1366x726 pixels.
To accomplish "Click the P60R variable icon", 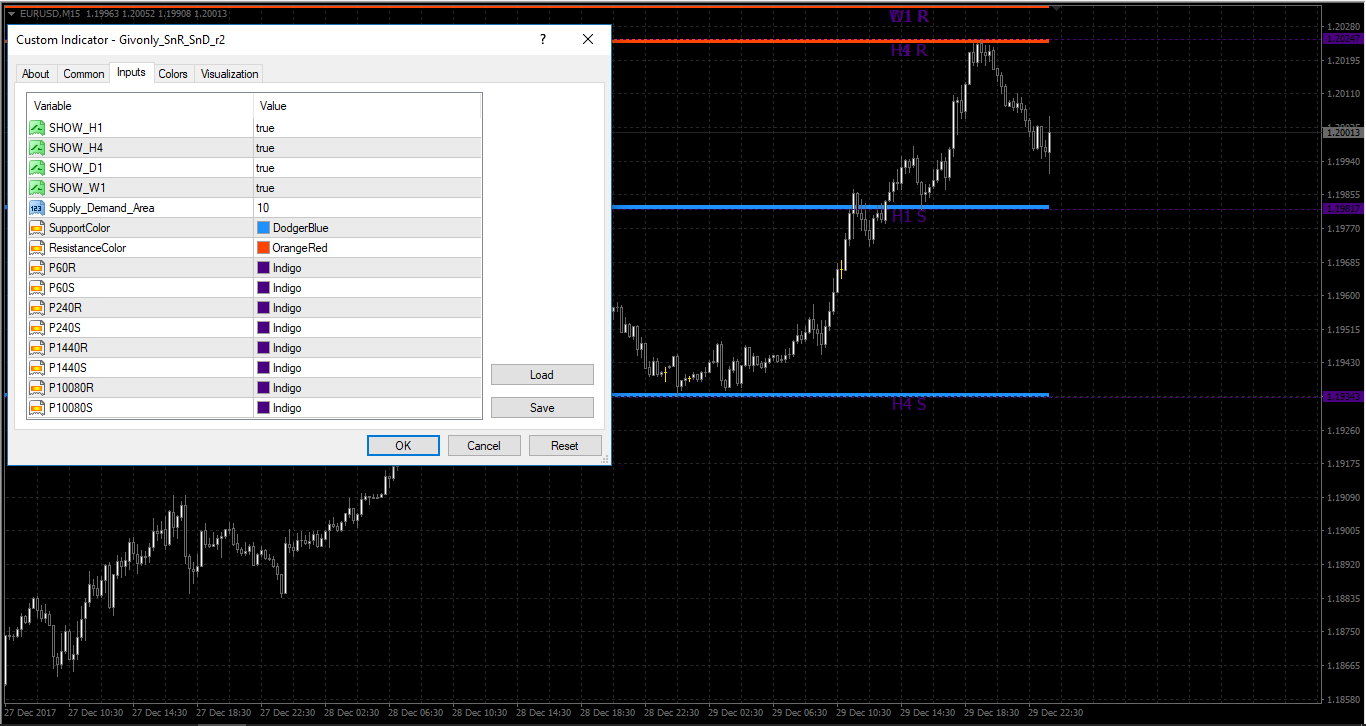I will click(x=37, y=268).
